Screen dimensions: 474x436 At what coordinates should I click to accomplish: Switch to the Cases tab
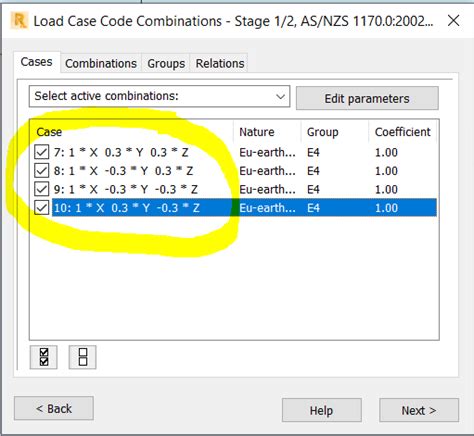click(36, 62)
